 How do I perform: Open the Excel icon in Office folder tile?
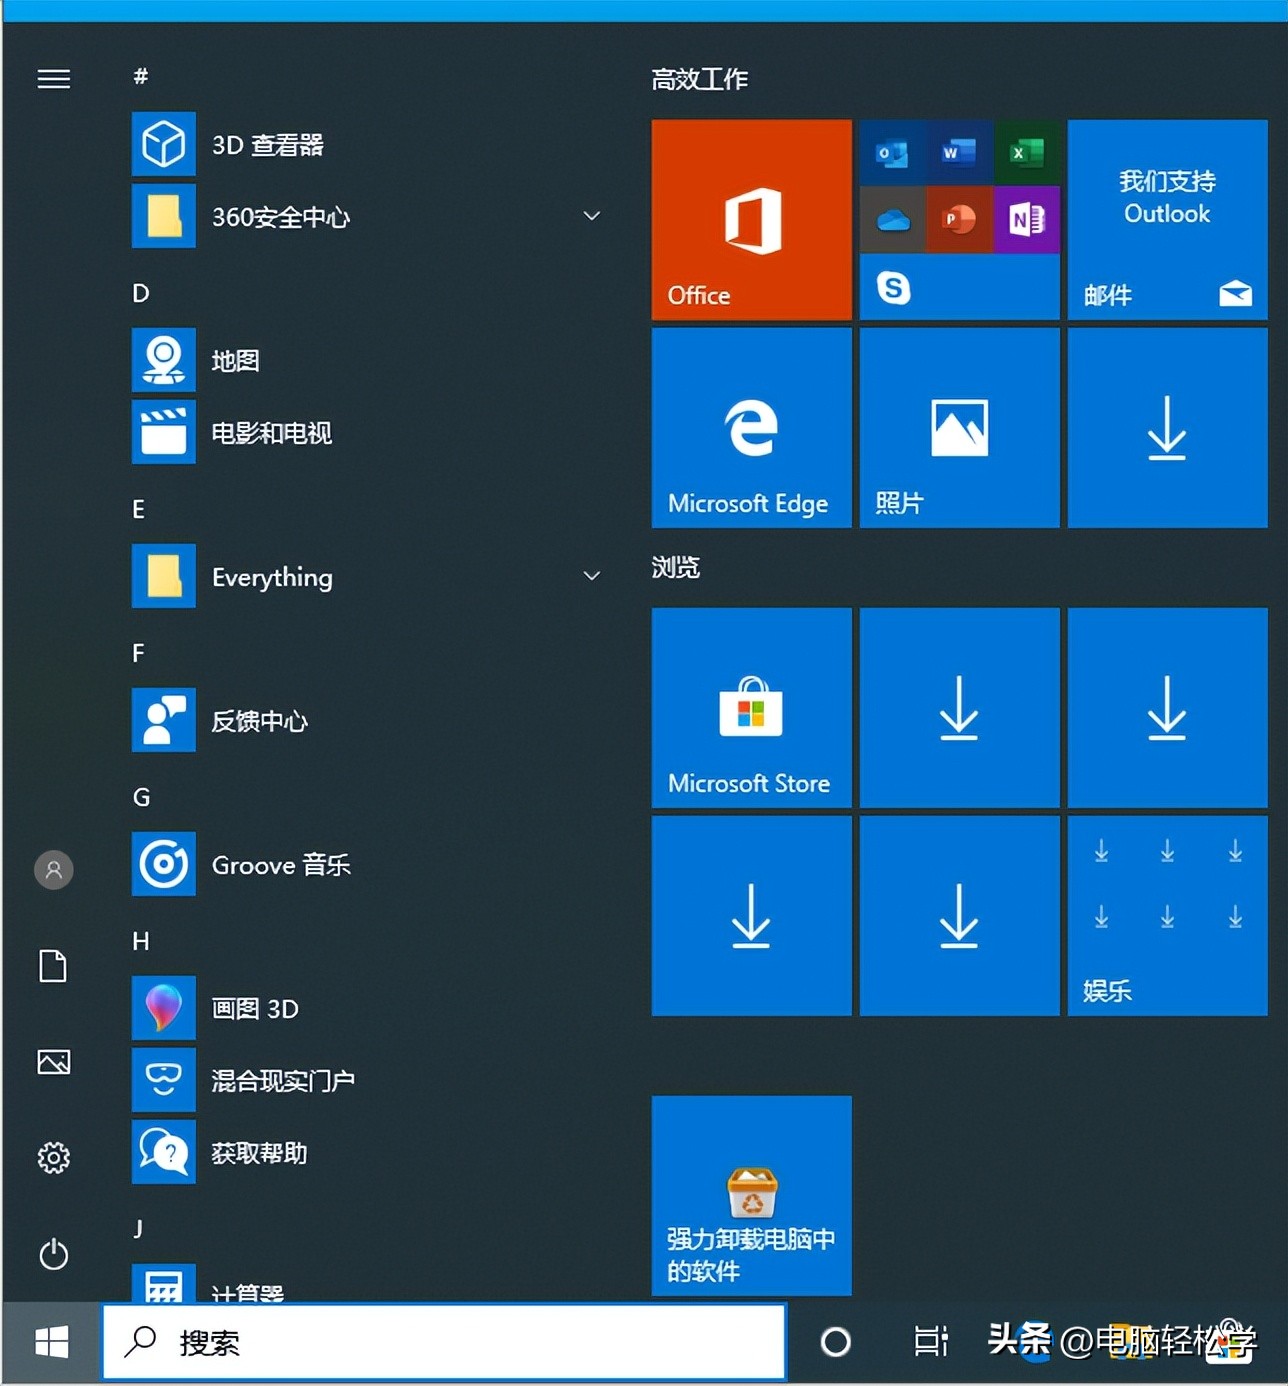[x=1026, y=153]
